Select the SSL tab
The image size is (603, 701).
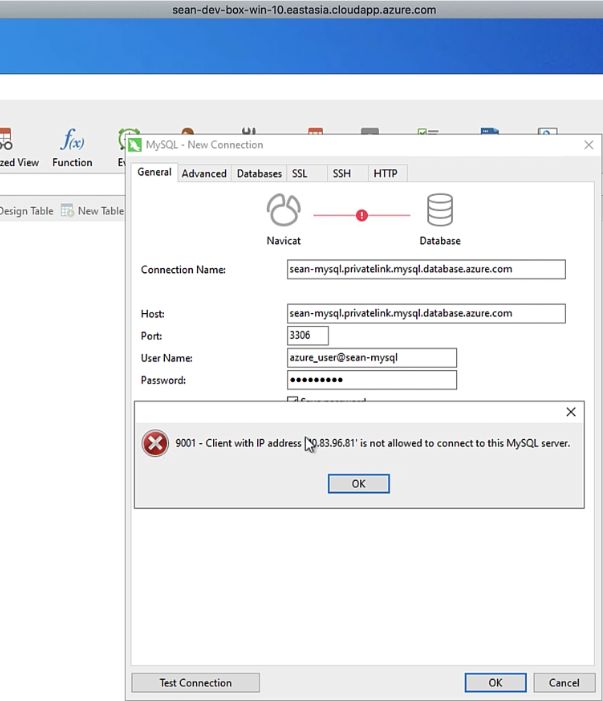tap(300, 173)
